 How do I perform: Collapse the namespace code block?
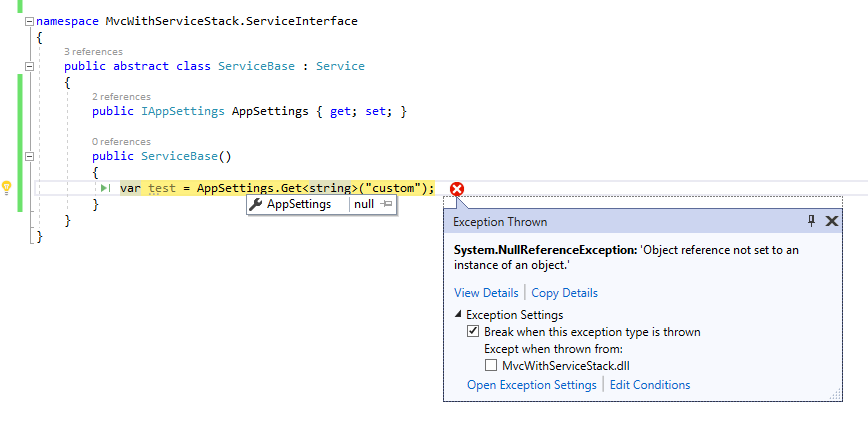29,21
